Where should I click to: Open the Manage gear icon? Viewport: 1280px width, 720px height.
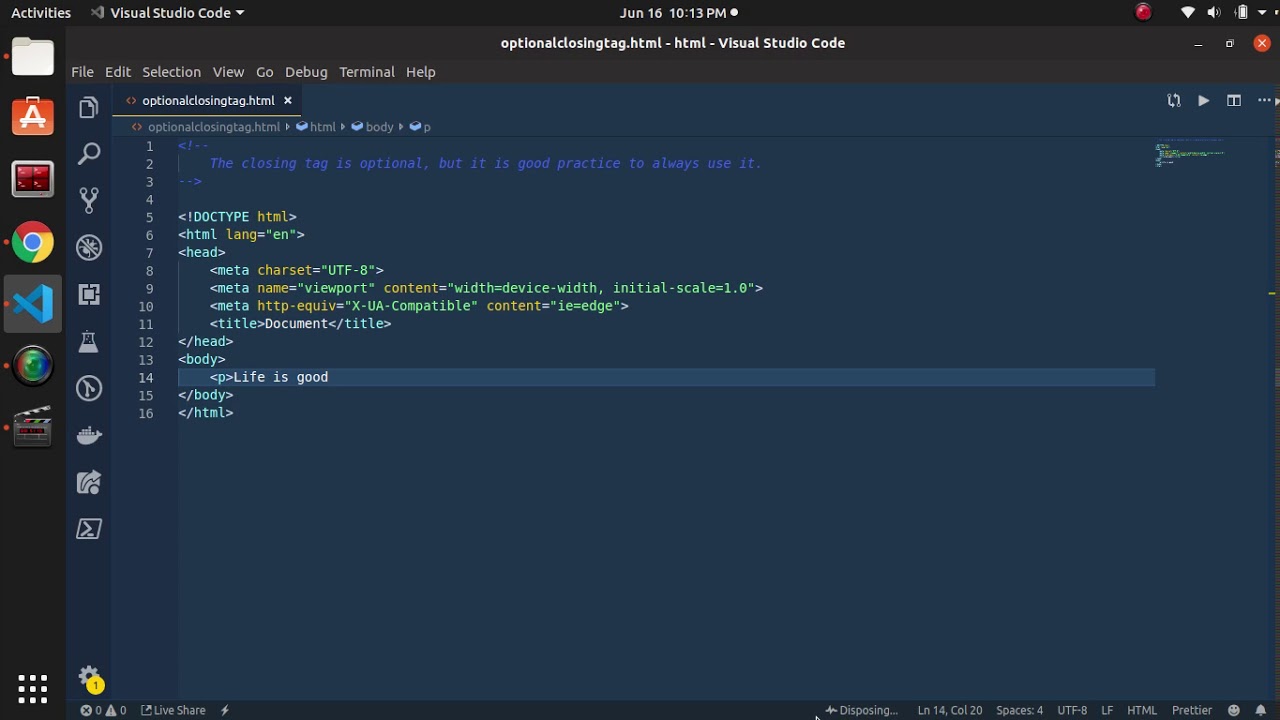click(x=89, y=676)
